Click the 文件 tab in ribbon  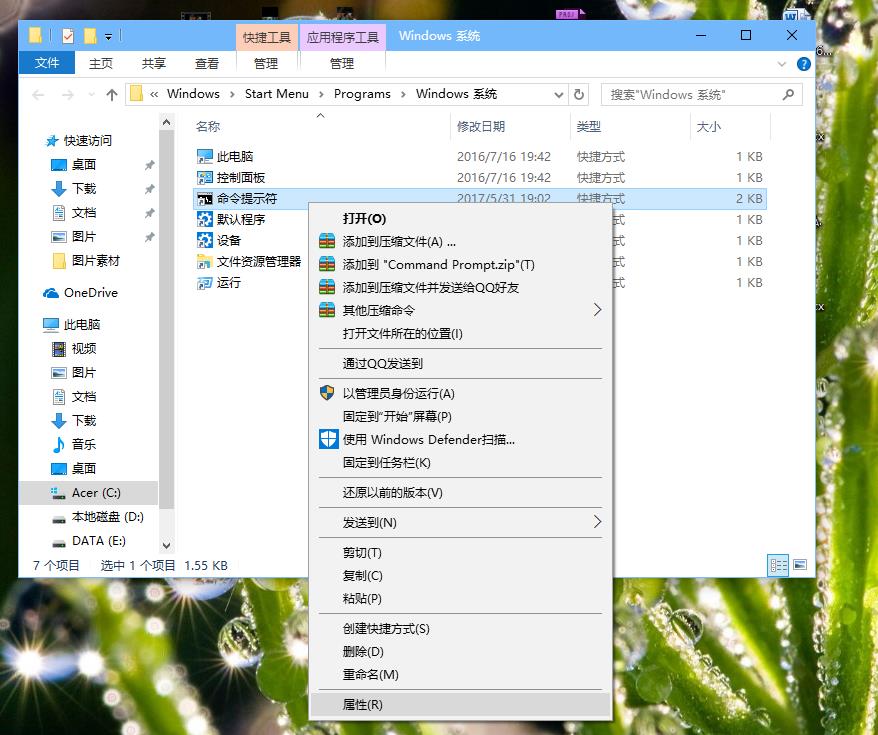pos(47,63)
